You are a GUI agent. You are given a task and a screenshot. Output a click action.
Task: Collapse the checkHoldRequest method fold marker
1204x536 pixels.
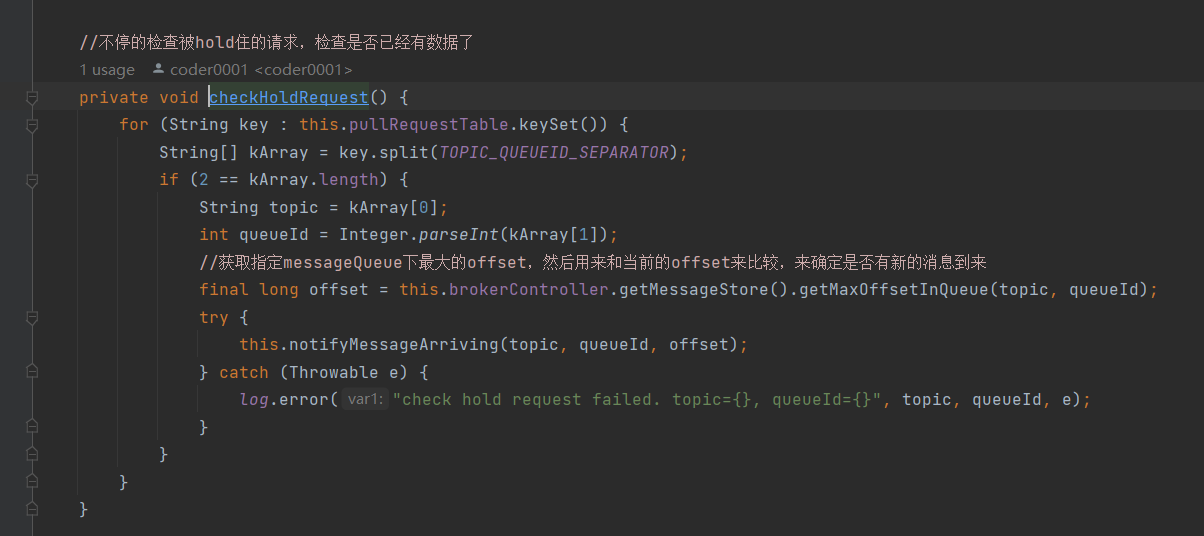pos(32,97)
